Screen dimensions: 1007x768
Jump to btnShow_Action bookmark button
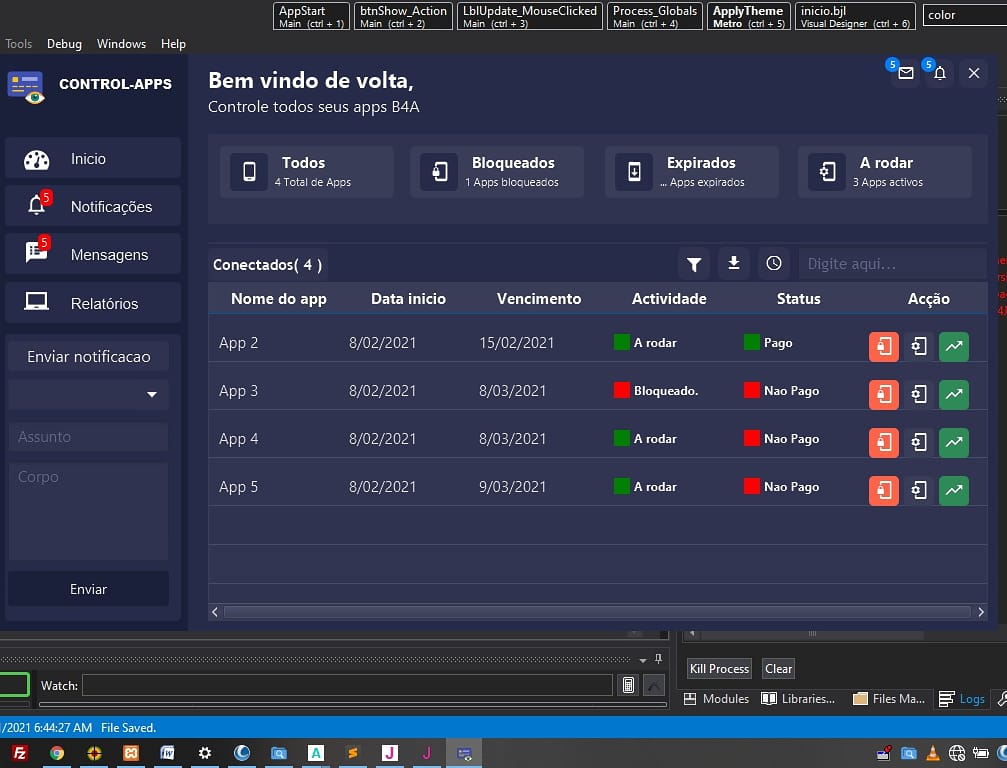(403, 17)
